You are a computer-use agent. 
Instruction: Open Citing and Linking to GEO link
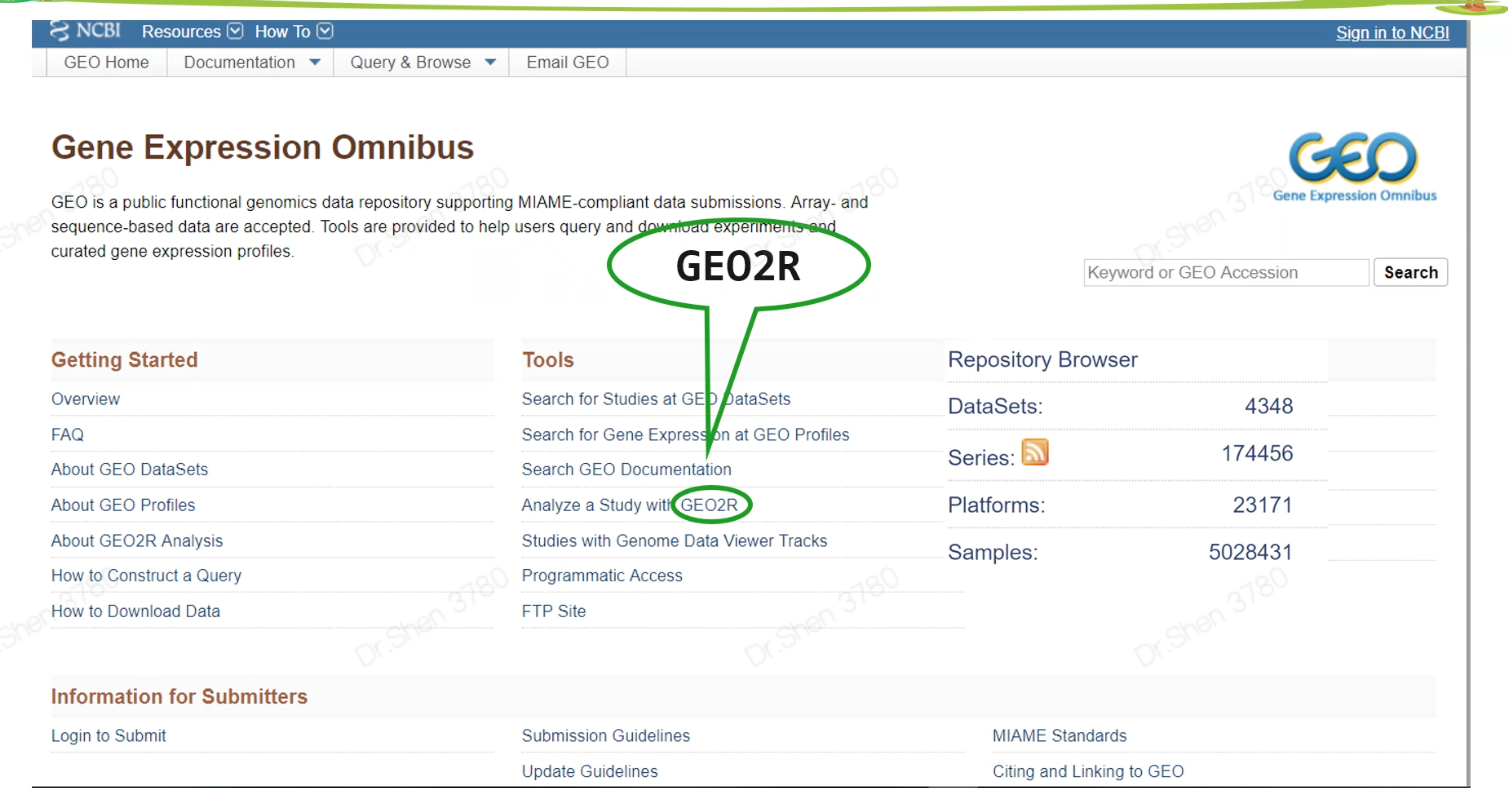point(1088,772)
